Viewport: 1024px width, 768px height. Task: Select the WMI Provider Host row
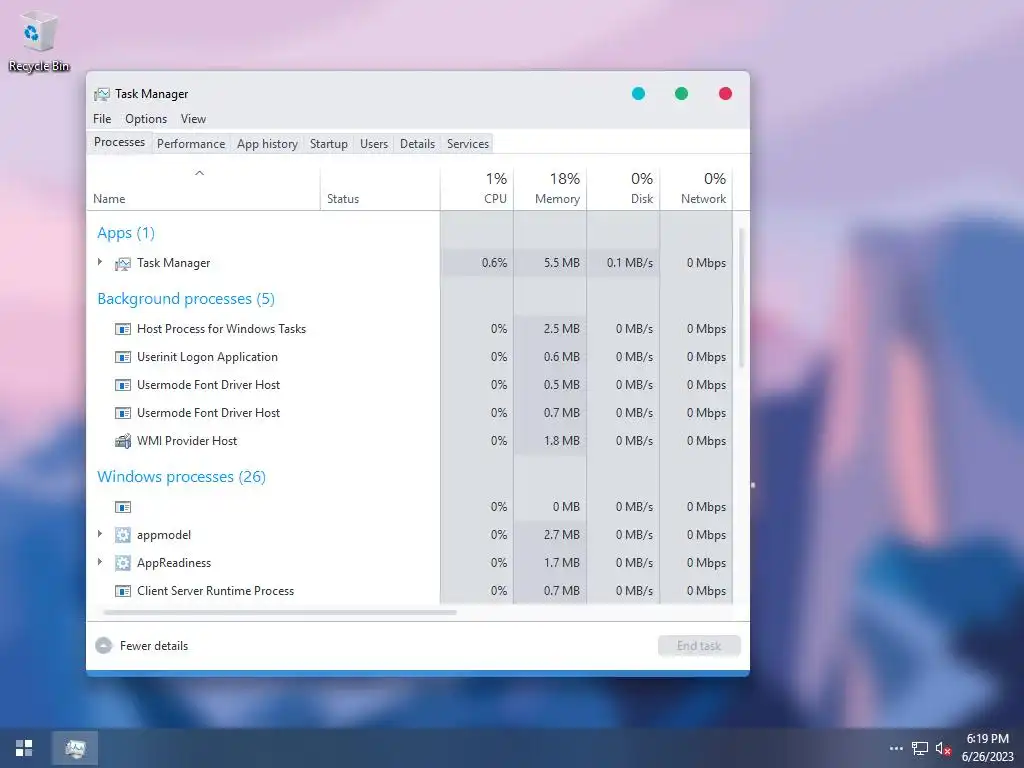coord(409,441)
